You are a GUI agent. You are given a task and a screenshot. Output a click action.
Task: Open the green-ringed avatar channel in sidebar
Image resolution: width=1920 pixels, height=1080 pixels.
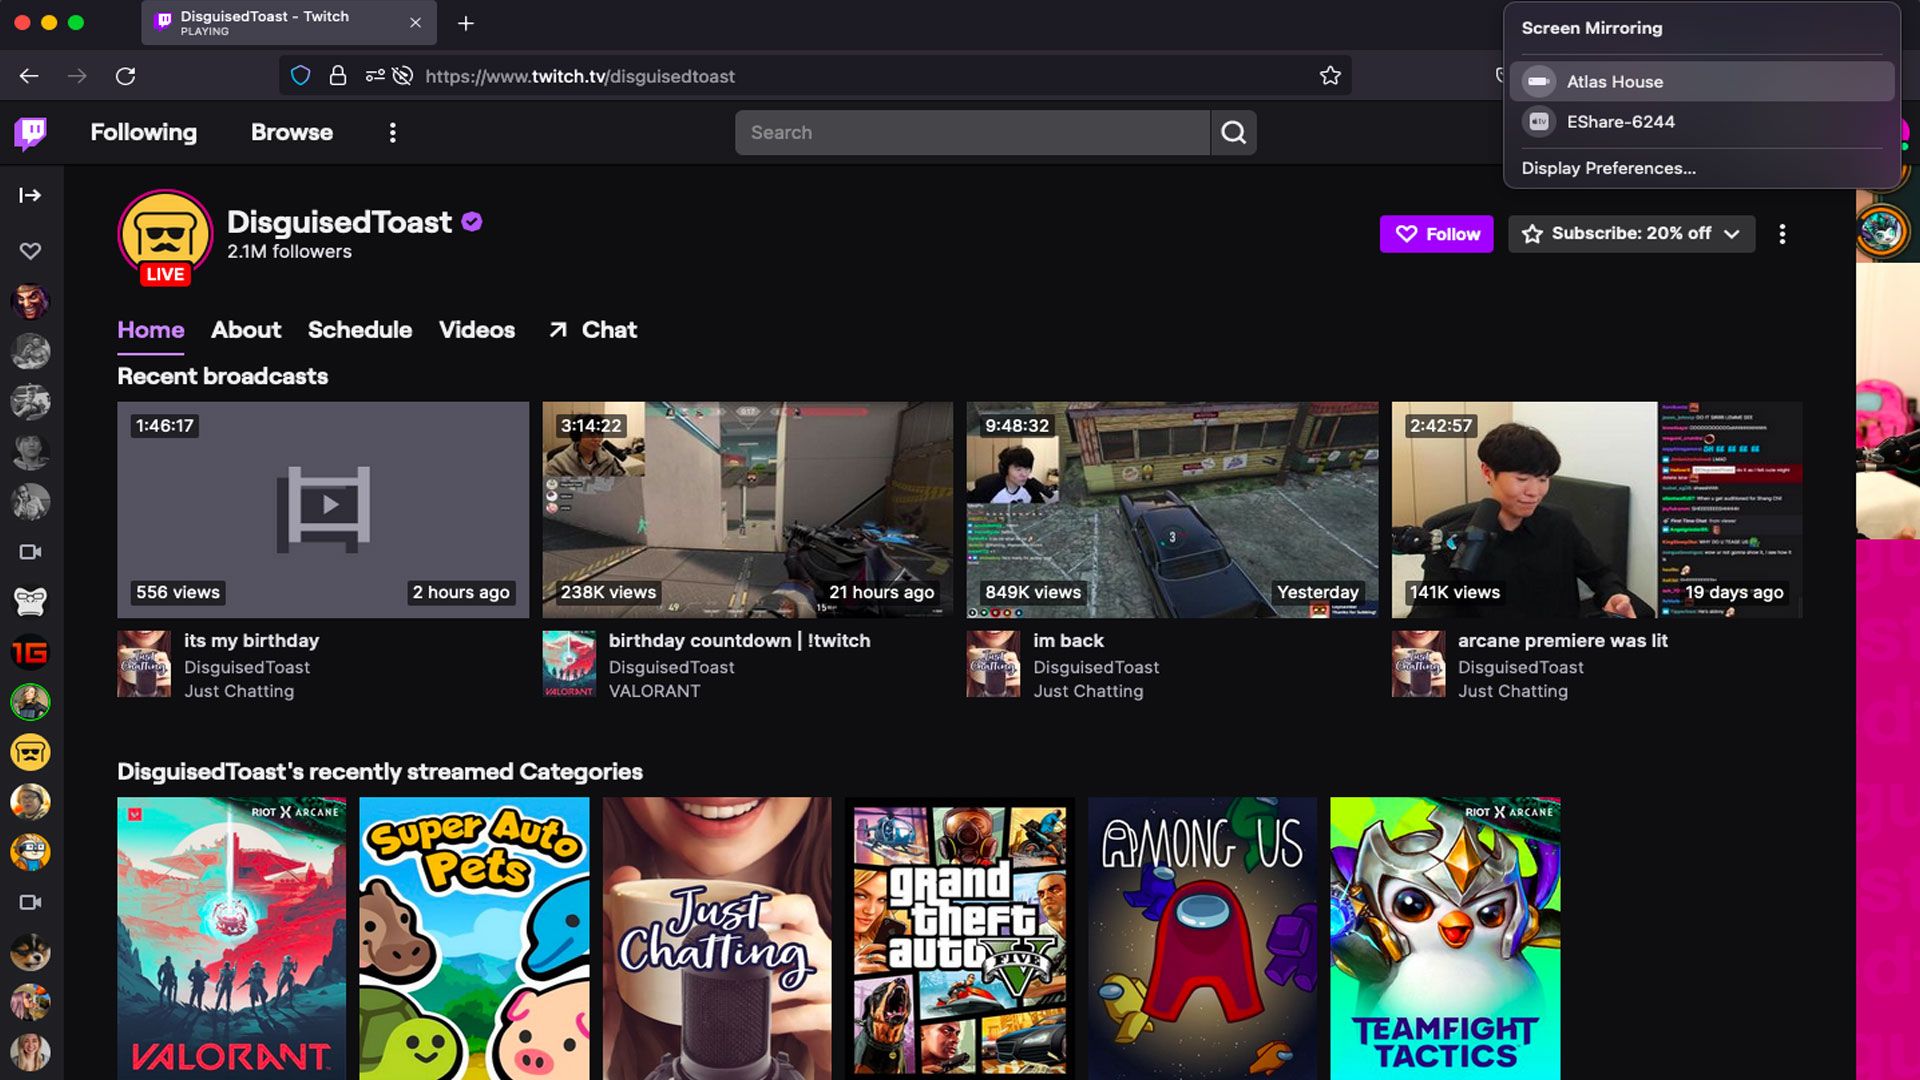tap(30, 702)
